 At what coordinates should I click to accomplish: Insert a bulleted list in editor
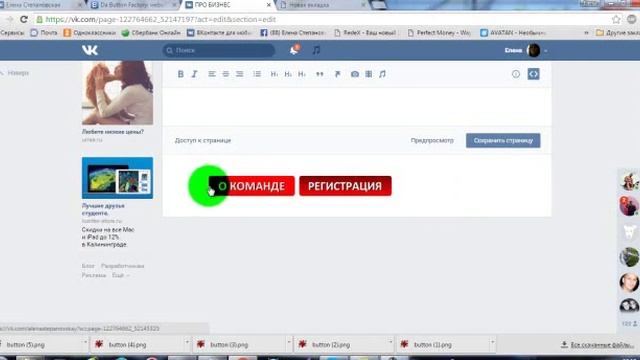257,74
